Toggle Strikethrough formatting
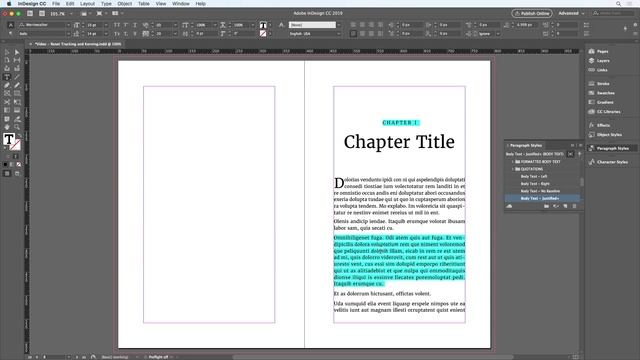 135,33
